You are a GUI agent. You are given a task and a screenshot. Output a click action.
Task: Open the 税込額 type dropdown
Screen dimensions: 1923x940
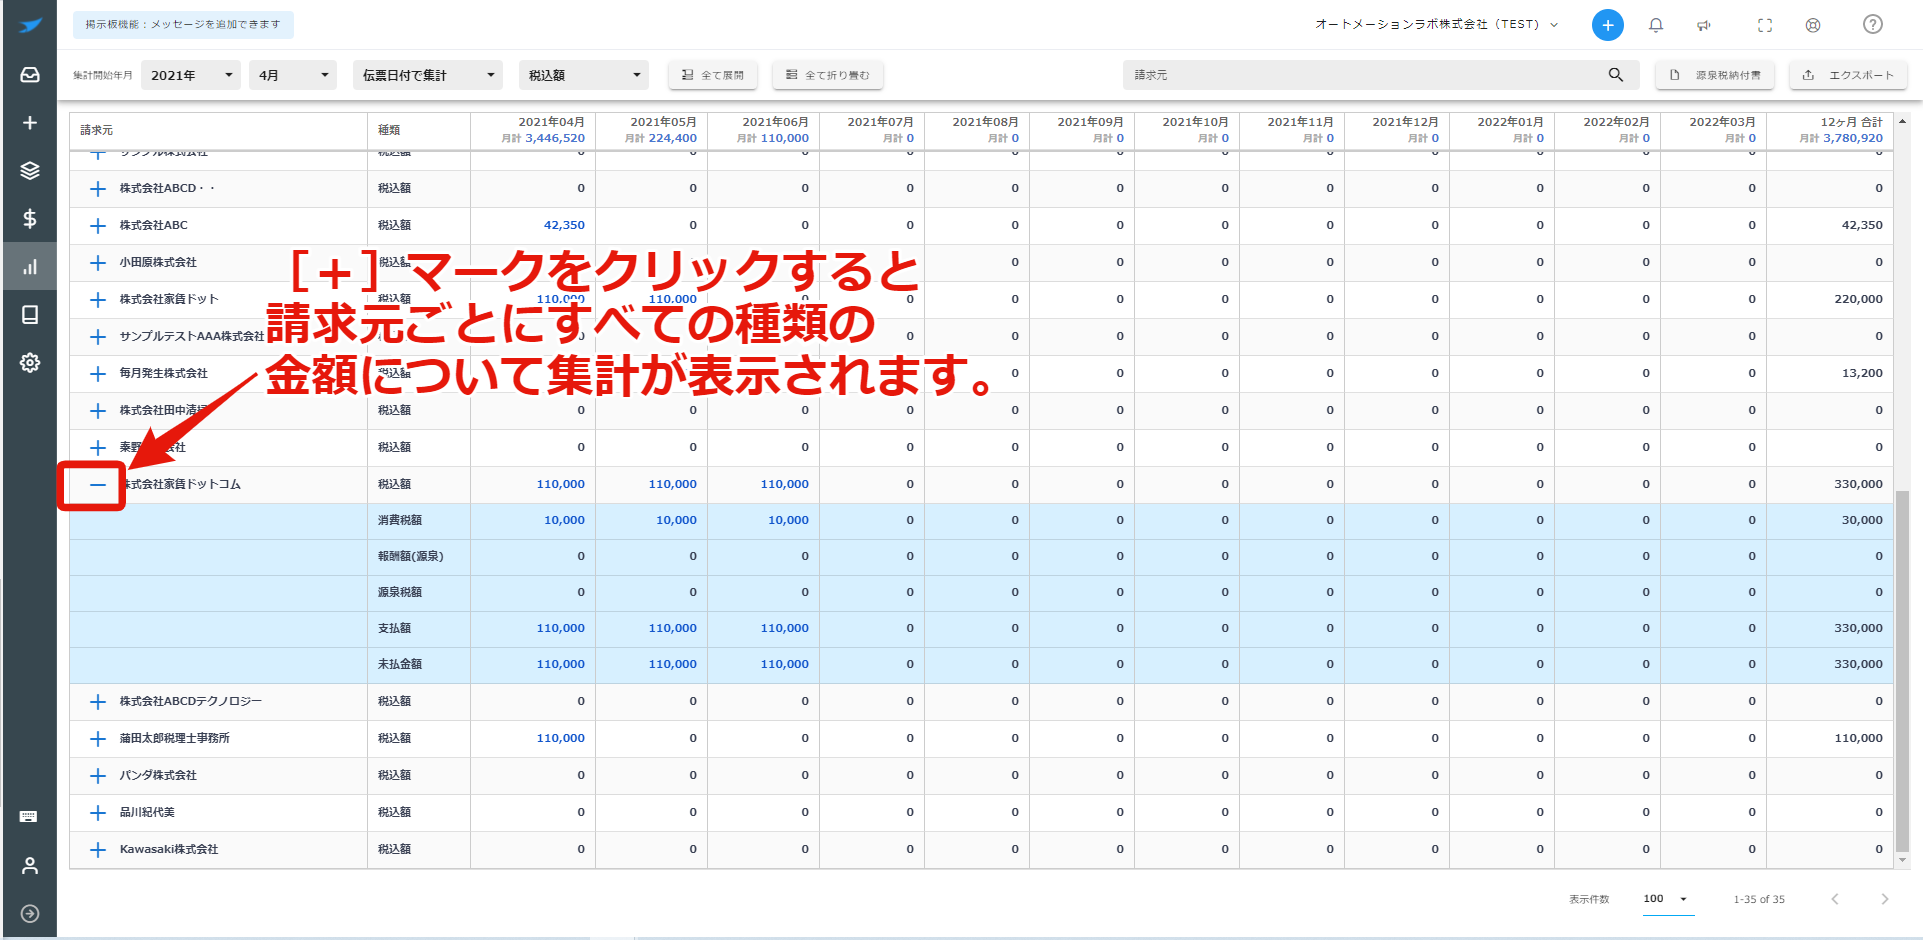pyautogui.click(x=584, y=75)
